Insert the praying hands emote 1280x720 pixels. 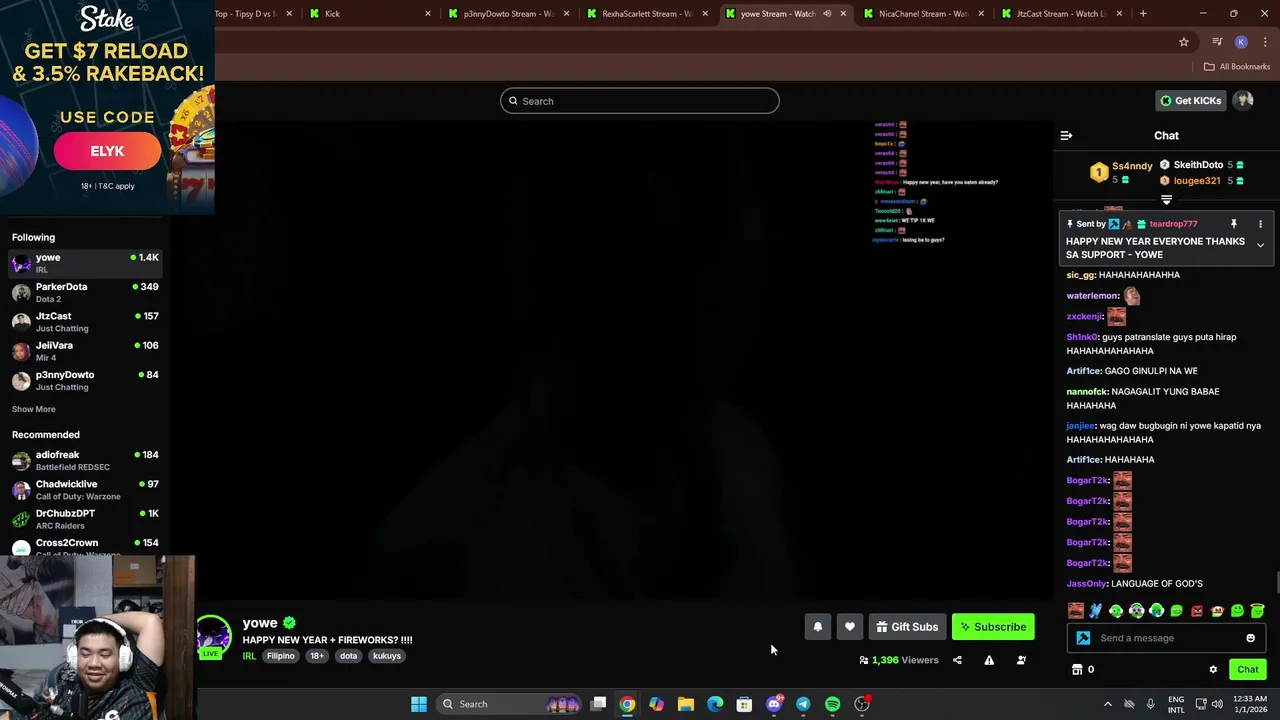click(1096, 611)
